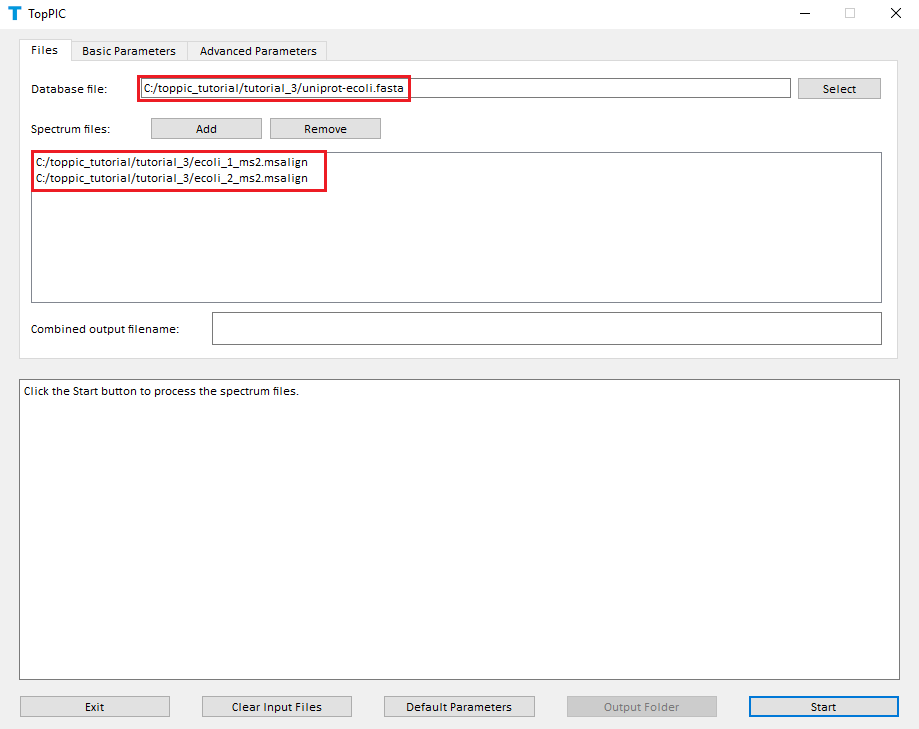Minimize the TopPIC window
The image size is (919, 729).
[x=804, y=14]
